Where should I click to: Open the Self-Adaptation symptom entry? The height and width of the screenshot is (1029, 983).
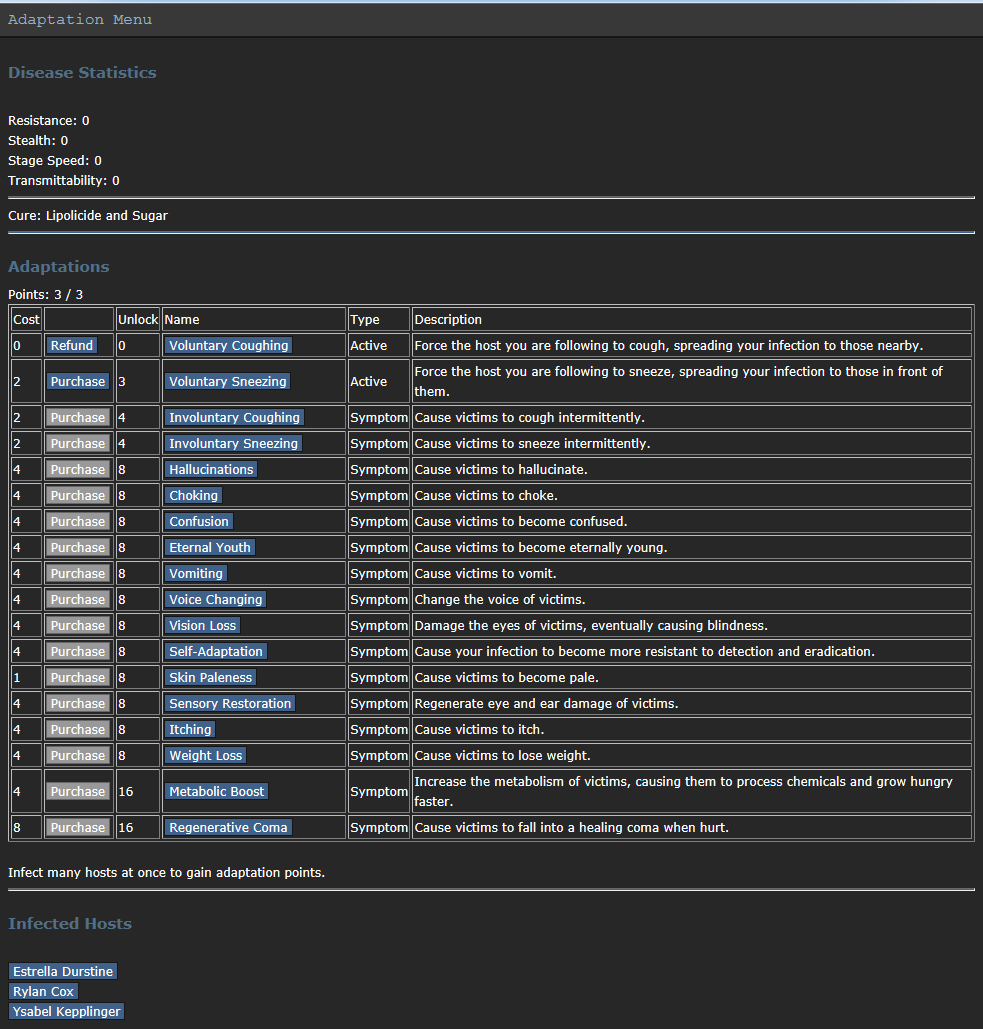(x=215, y=652)
